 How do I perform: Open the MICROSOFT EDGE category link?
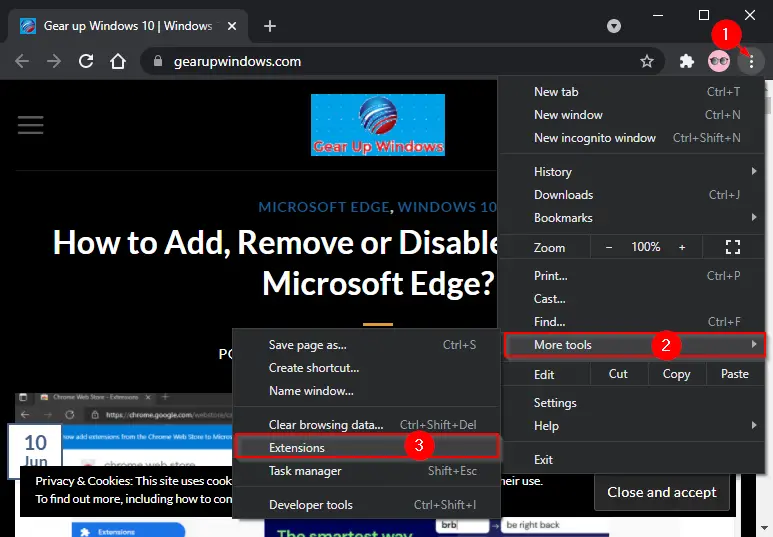(324, 207)
